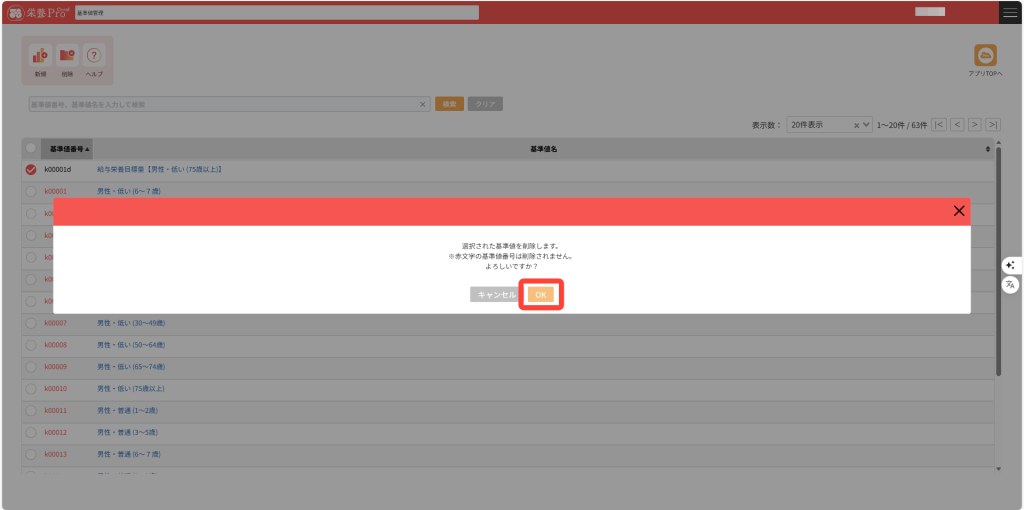Viewport: 1024px width, 510px height.
Task: Close the delete confirmation dialog with X
Action: click(959, 211)
